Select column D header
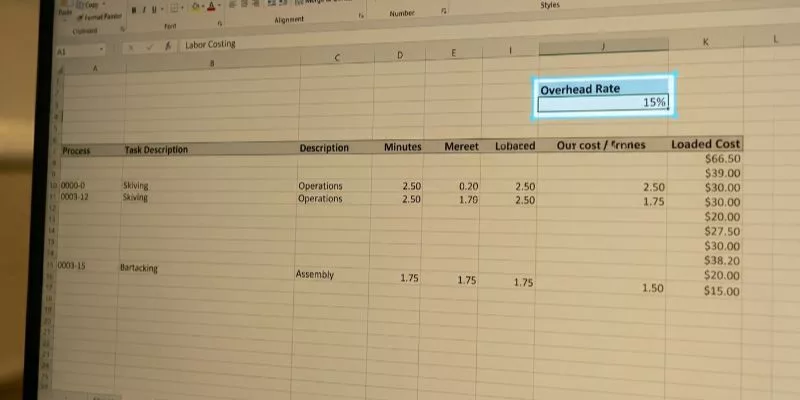 point(400,55)
